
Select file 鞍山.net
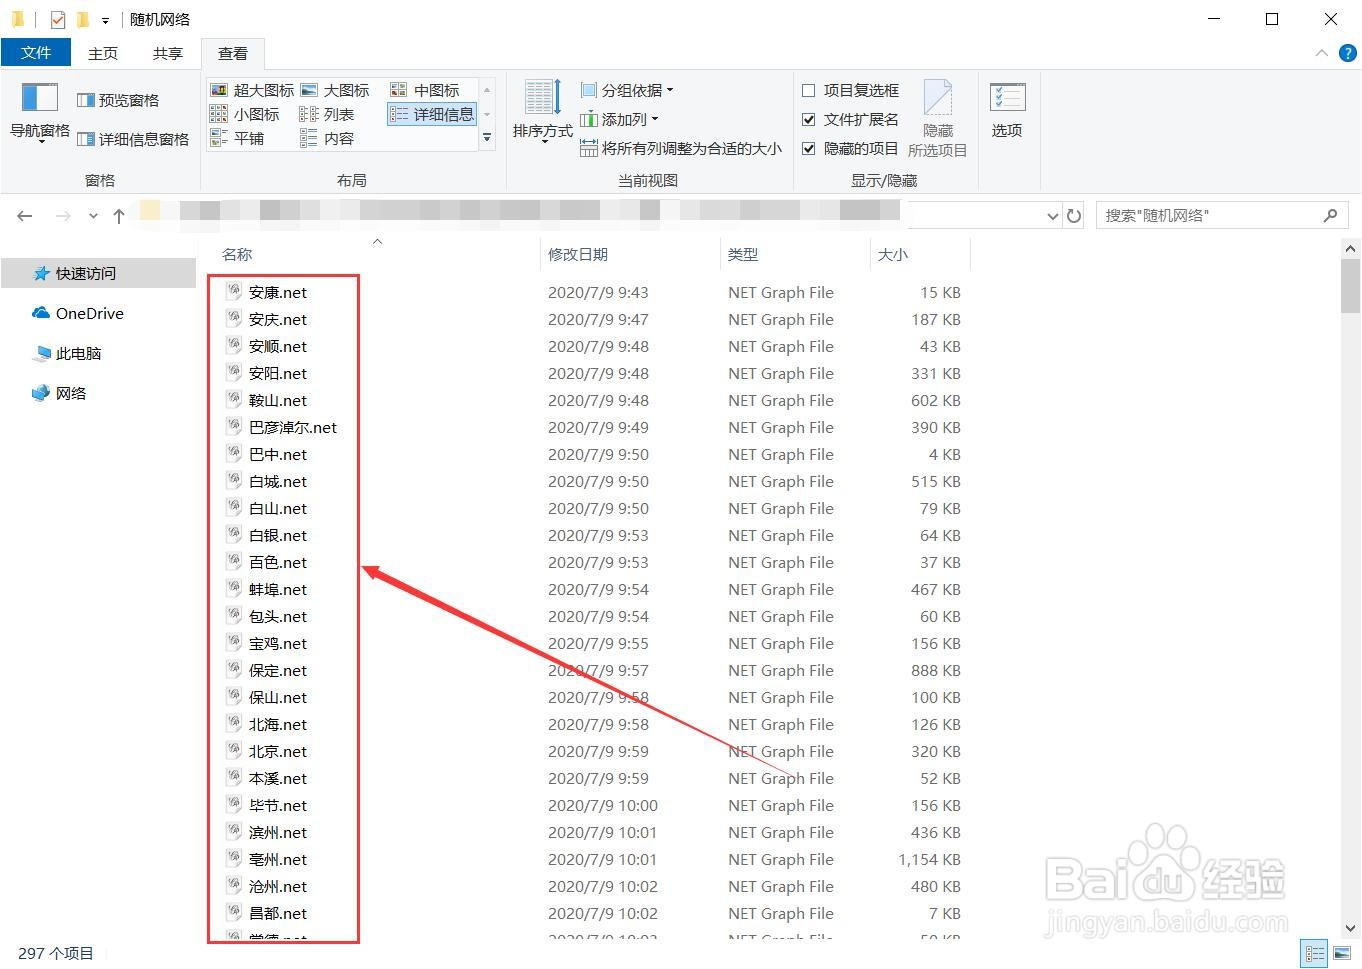(277, 400)
